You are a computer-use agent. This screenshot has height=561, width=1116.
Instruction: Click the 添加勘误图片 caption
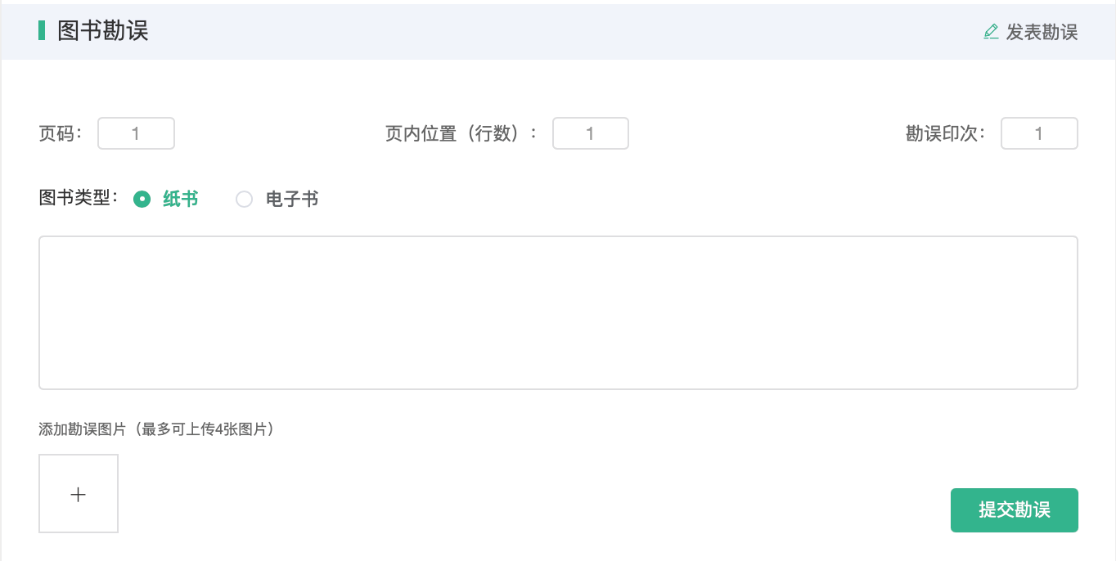point(82,429)
